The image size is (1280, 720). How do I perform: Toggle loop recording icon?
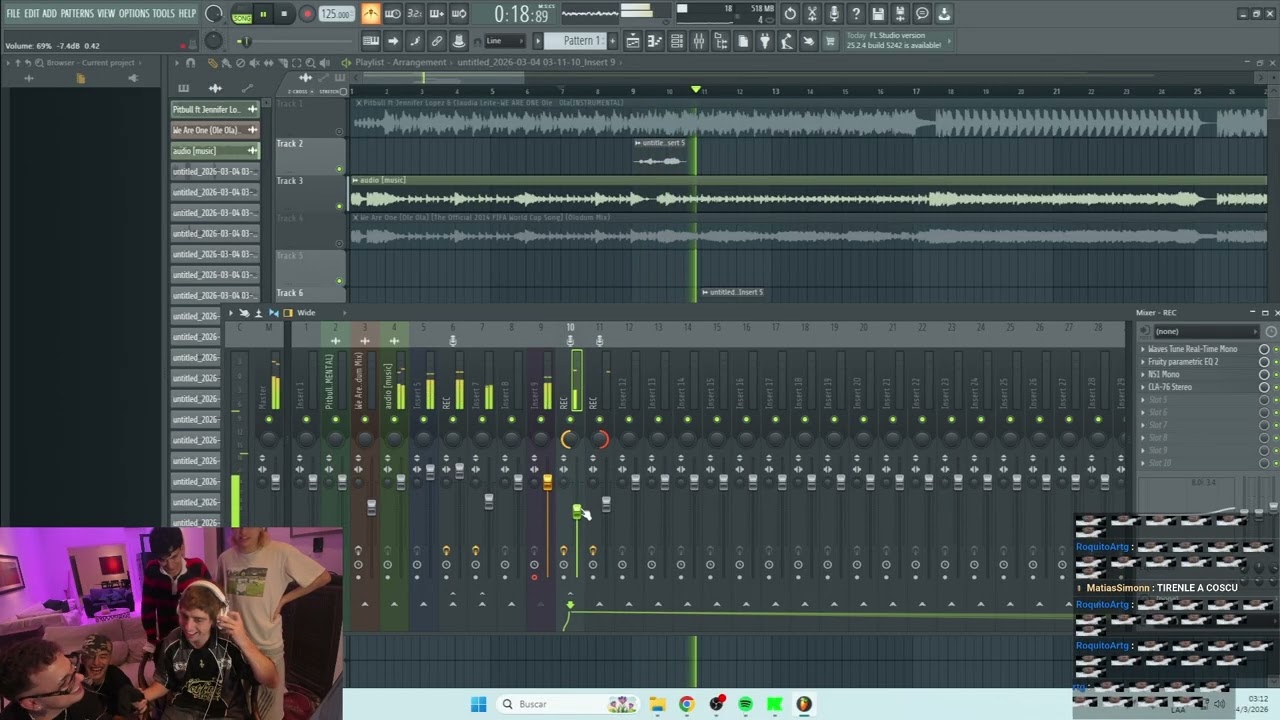tap(459, 14)
